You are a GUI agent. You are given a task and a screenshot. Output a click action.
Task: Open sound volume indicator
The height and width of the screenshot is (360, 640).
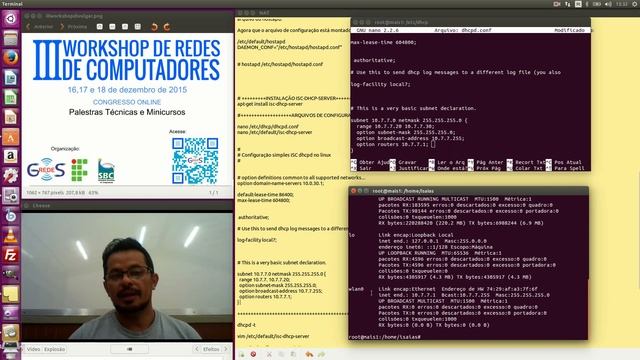coord(608,4)
